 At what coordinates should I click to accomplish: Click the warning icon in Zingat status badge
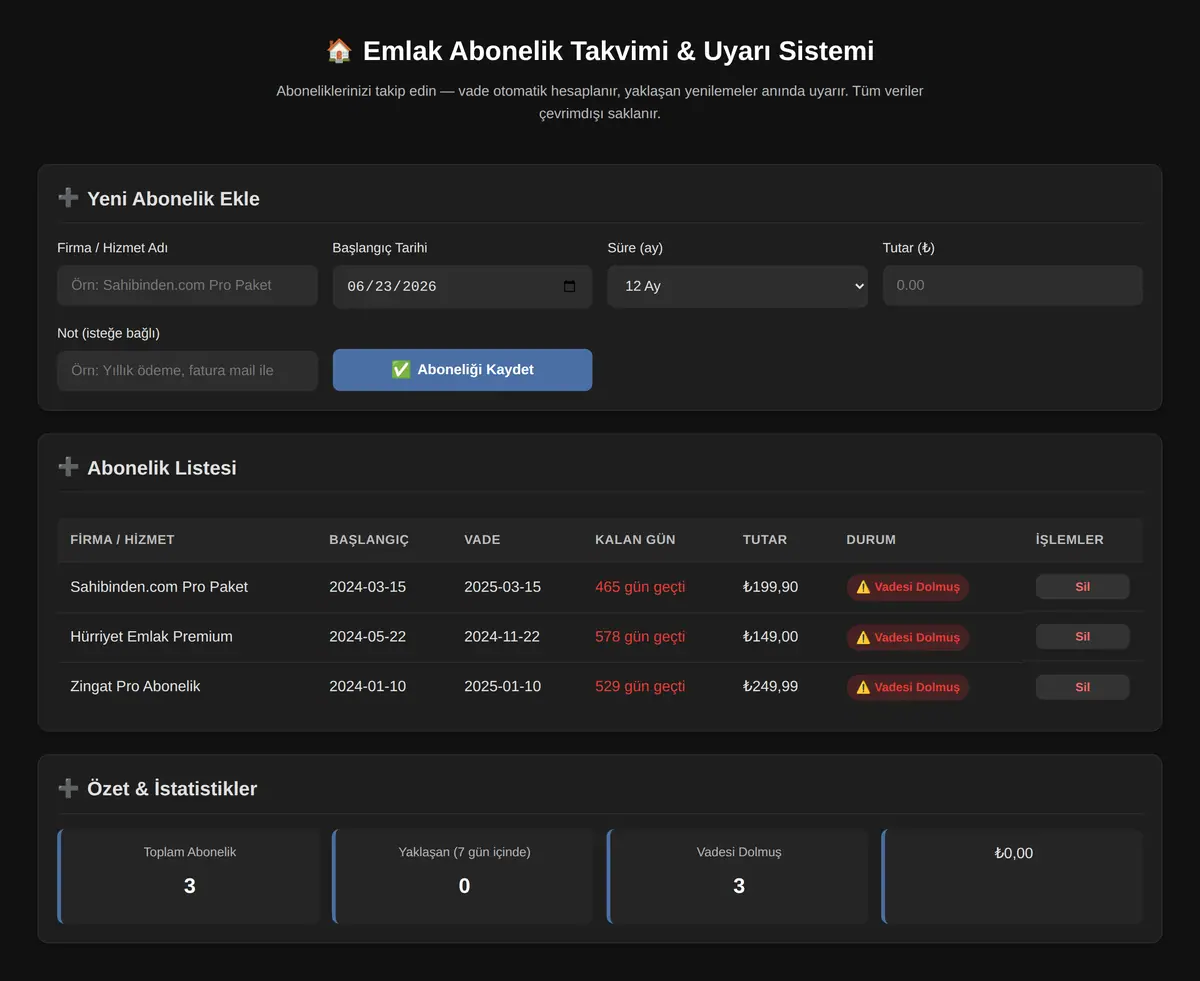[x=863, y=687]
